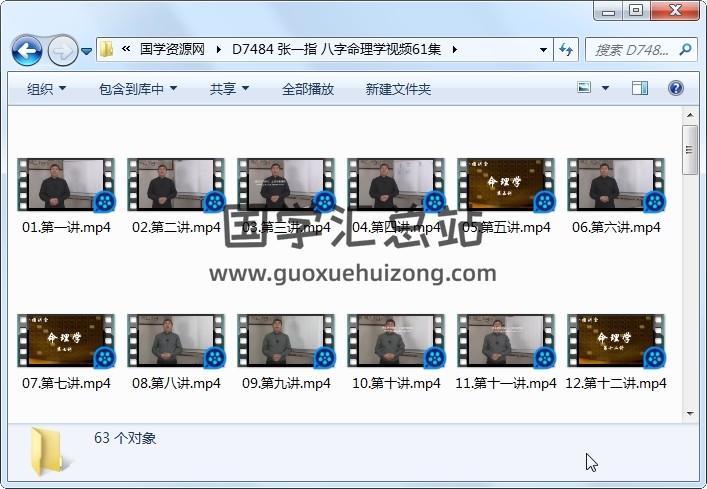
Task: Click 全部播放 in the toolbar
Action: coord(308,89)
